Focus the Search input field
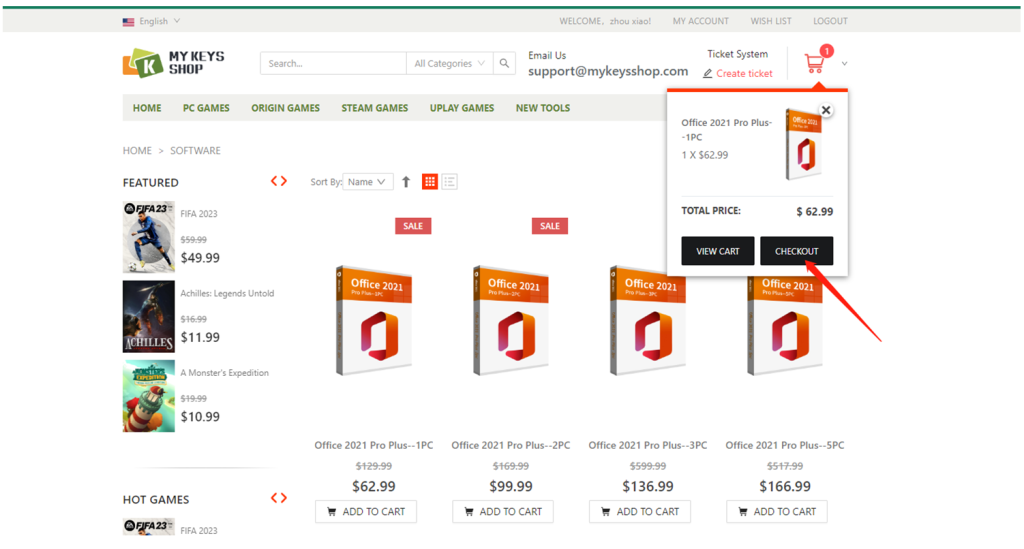The width and height of the screenshot is (1024, 549). (x=333, y=63)
